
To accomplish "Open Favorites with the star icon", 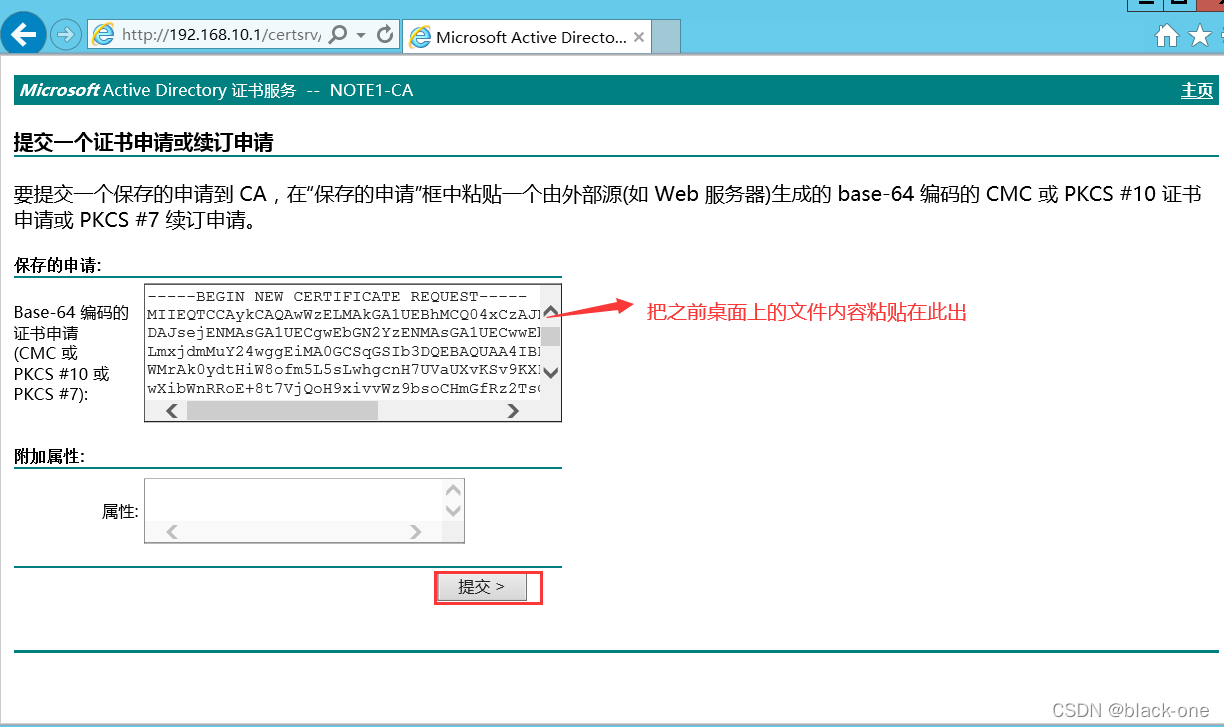I will click(x=1201, y=37).
